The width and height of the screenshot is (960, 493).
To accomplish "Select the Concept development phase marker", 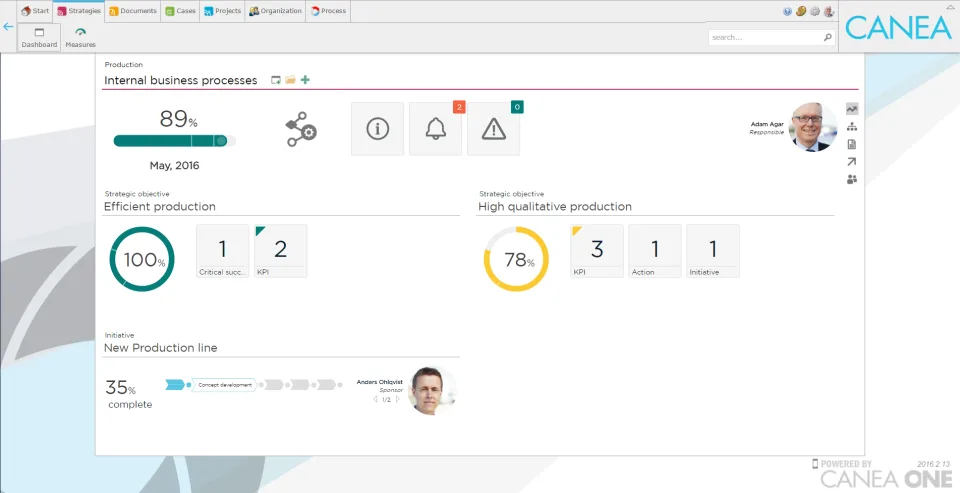I will (224, 385).
